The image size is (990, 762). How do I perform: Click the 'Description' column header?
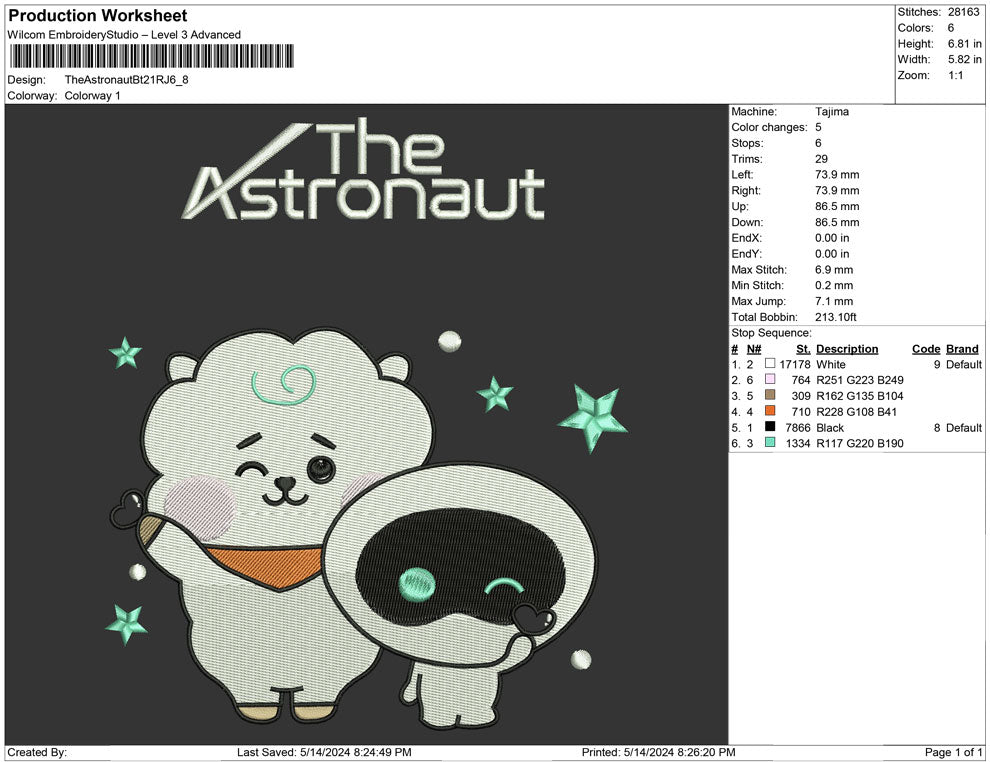847,349
